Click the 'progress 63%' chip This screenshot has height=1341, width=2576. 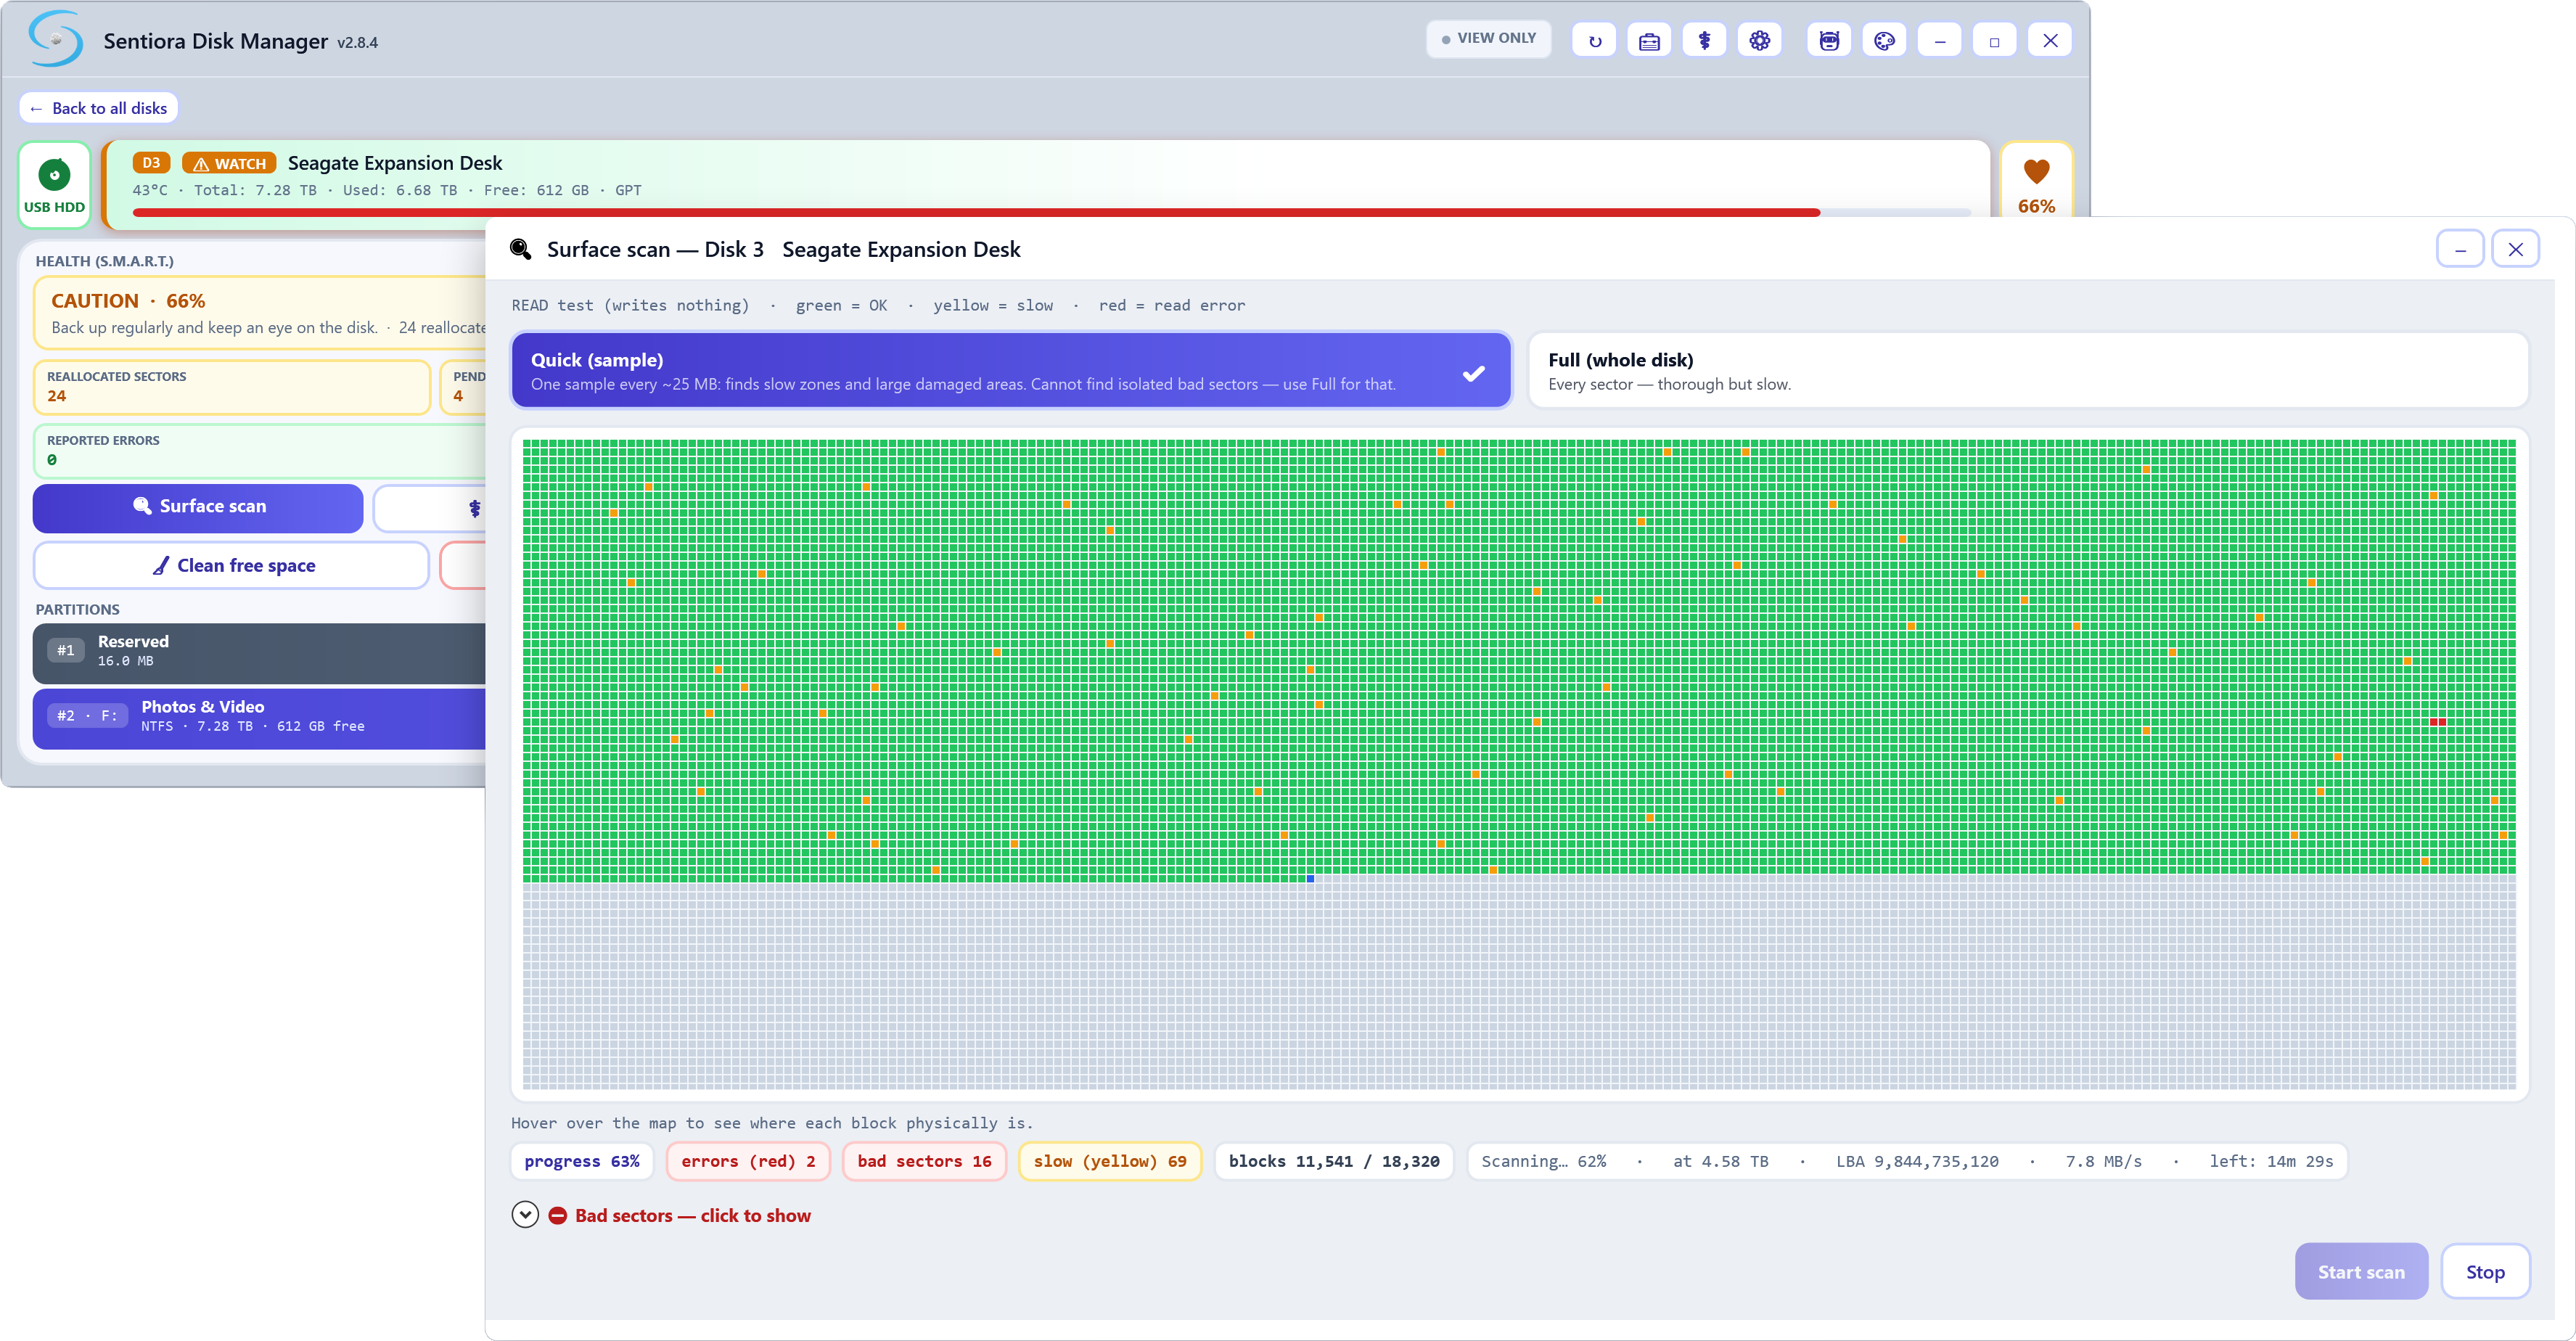582,1161
